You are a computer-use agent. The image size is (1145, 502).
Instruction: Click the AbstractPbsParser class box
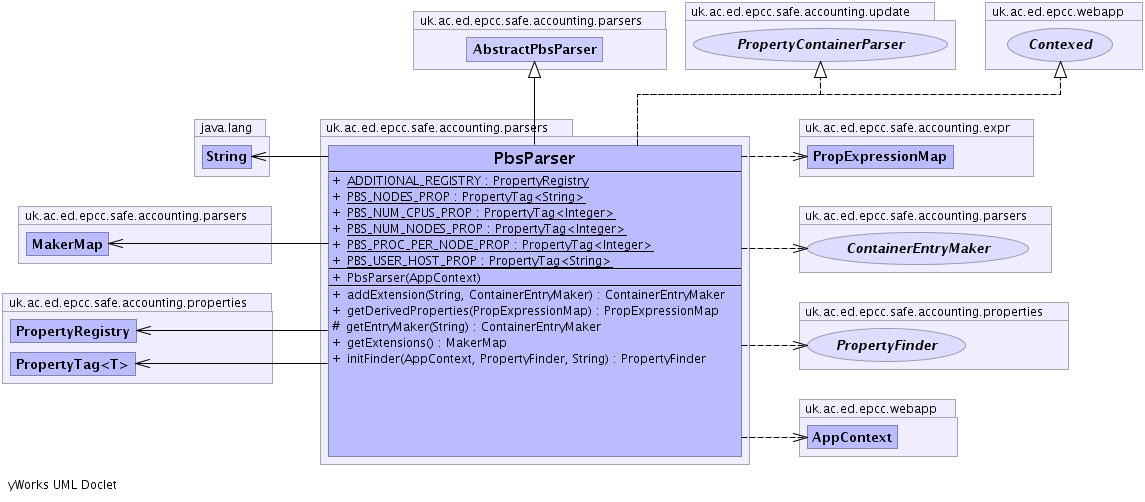coord(534,49)
